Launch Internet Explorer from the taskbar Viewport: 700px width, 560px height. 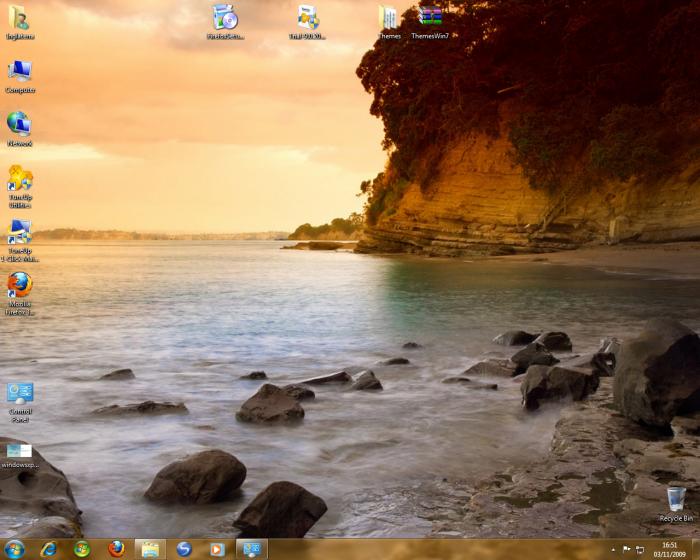click(x=48, y=549)
